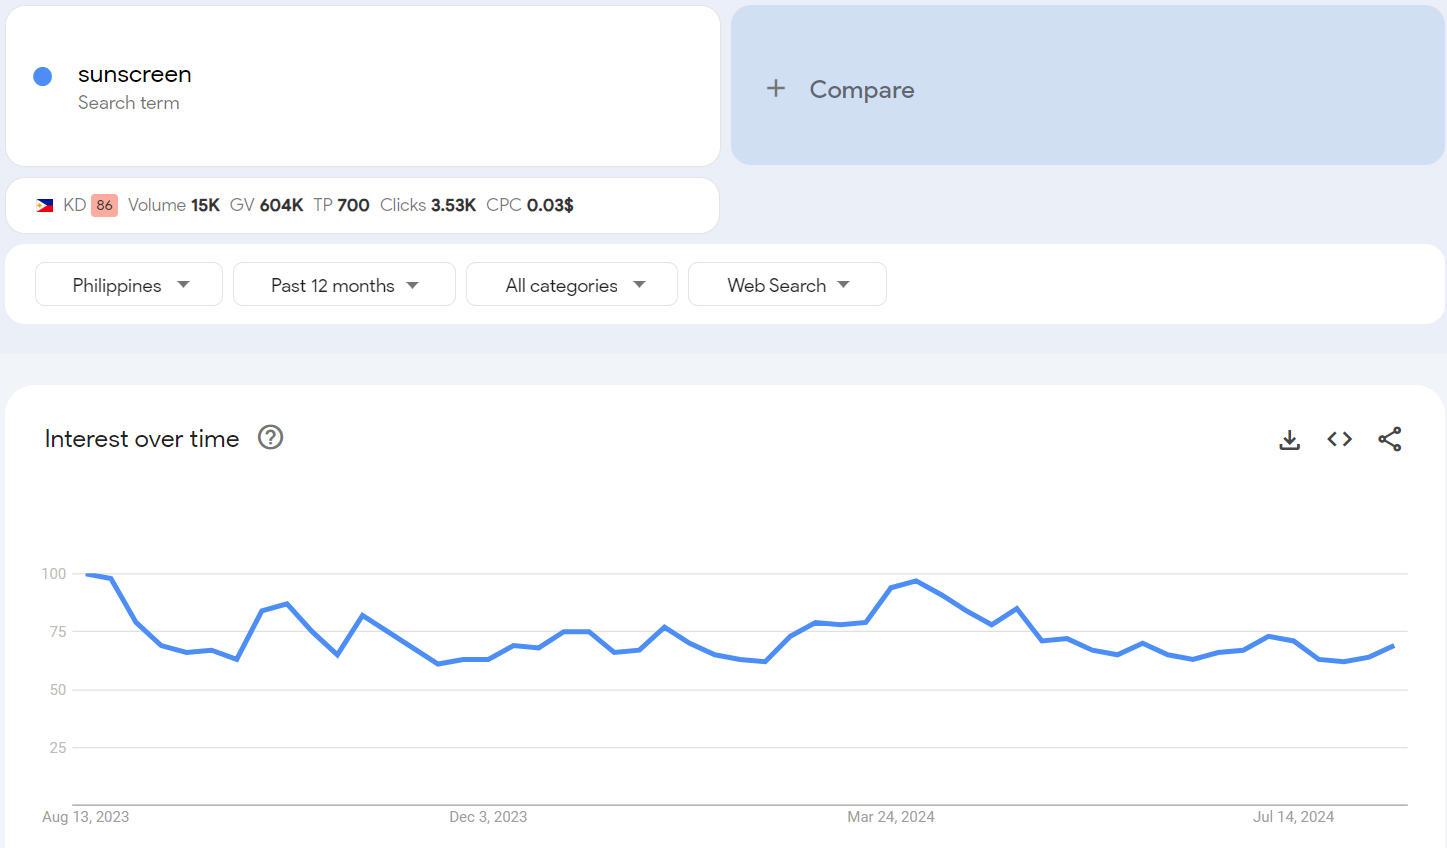Open the Philippines region dropdown
The image size is (1447, 848).
coord(129,285)
